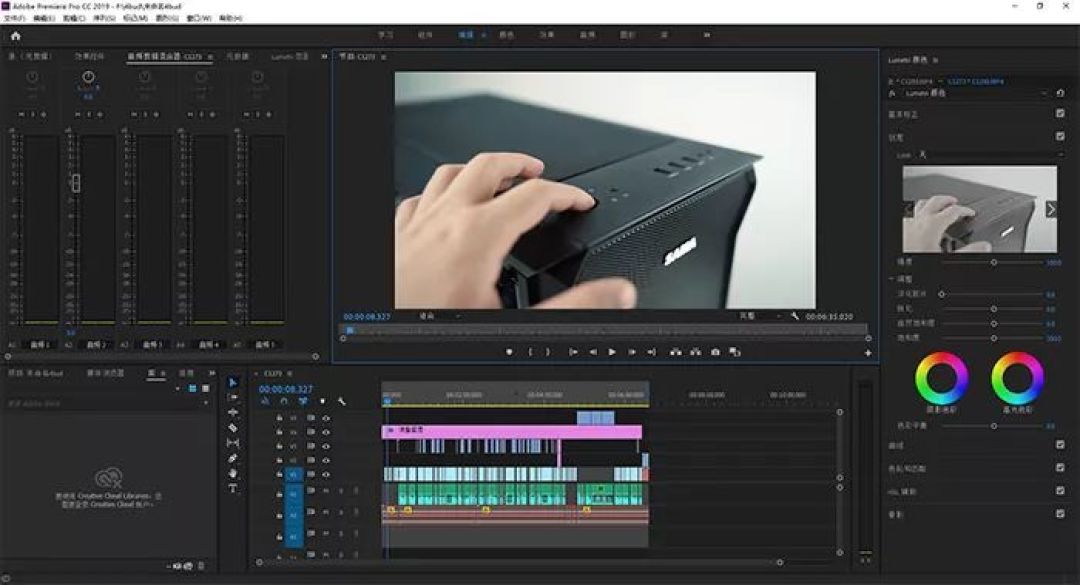
Task: Show hidden workspaces via the » chevron
Action: (x=707, y=34)
